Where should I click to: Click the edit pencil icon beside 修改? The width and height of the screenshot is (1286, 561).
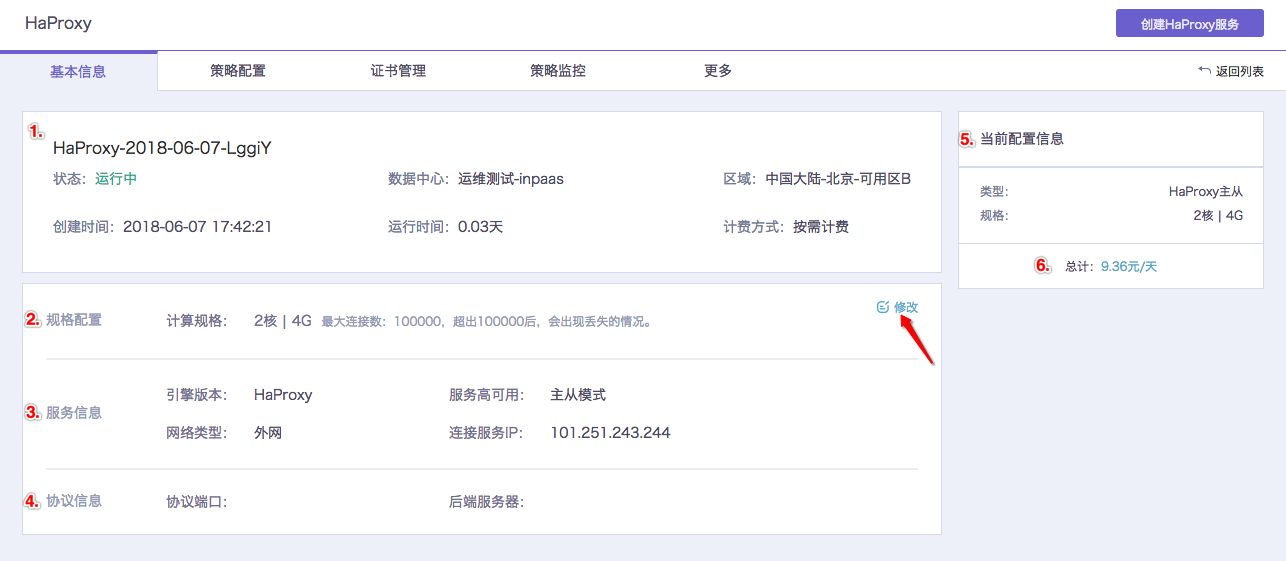pos(882,307)
